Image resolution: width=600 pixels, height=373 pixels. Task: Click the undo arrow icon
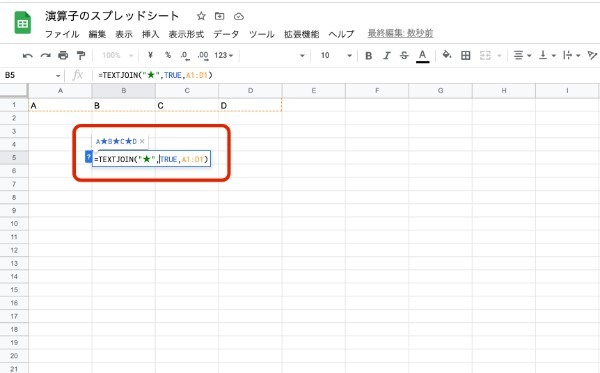coord(28,55)
